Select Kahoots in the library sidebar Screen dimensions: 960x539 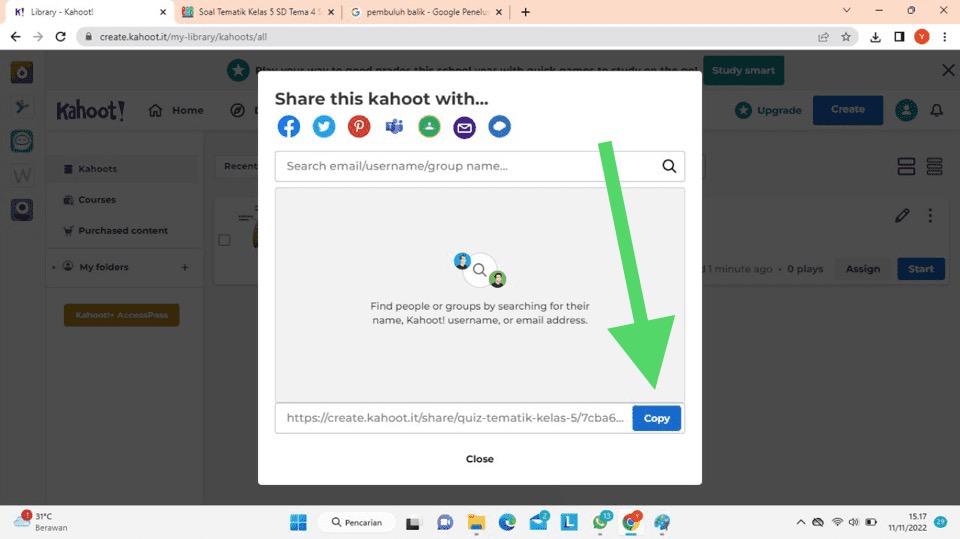122,169
